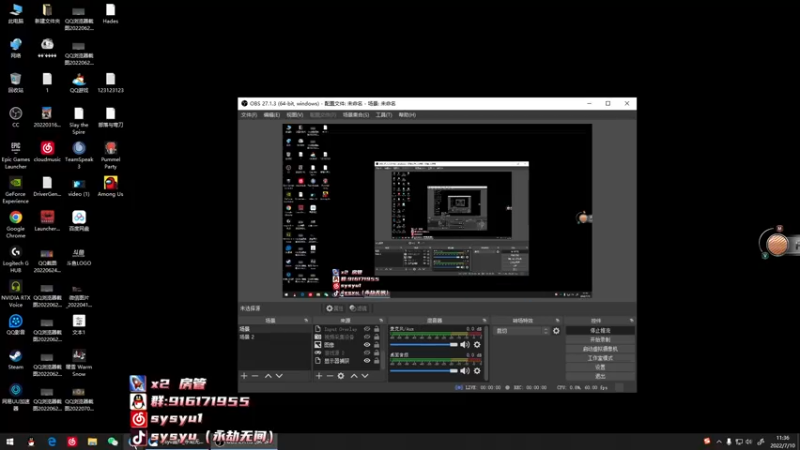Open Hades desktop file

pyautogui.click(x=110, y=14)
